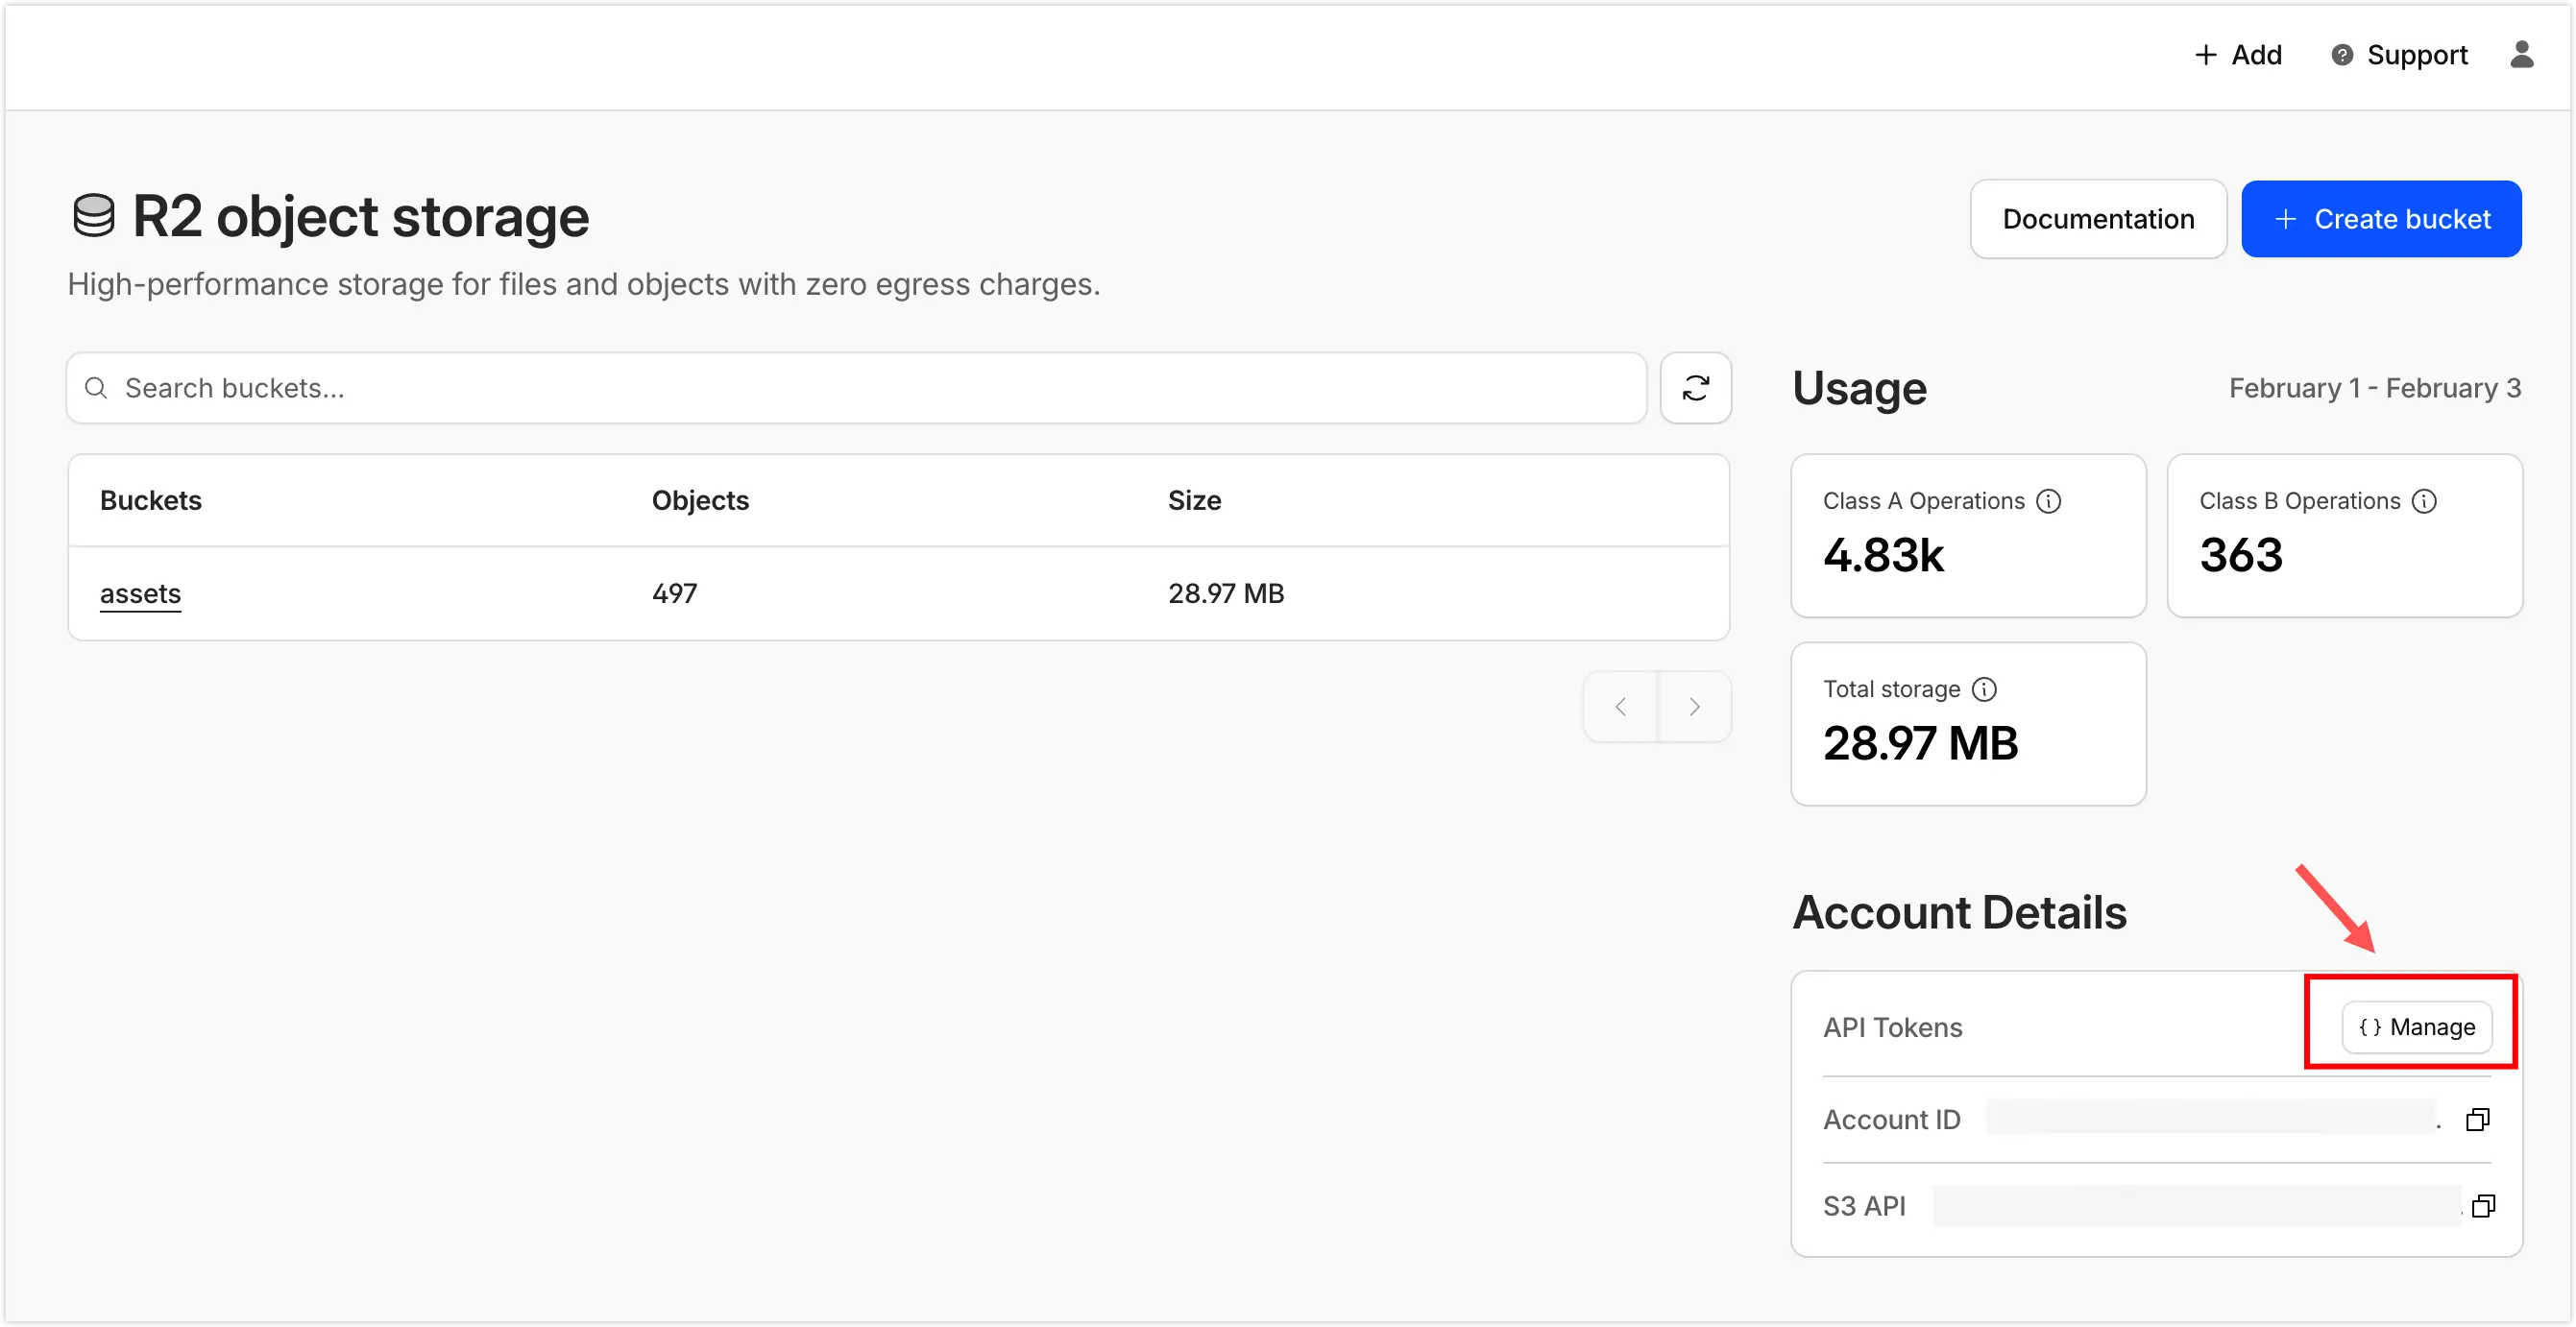2576x1327 pixels.
Task: Click the Size column header
Action: tap(1194, 500)
